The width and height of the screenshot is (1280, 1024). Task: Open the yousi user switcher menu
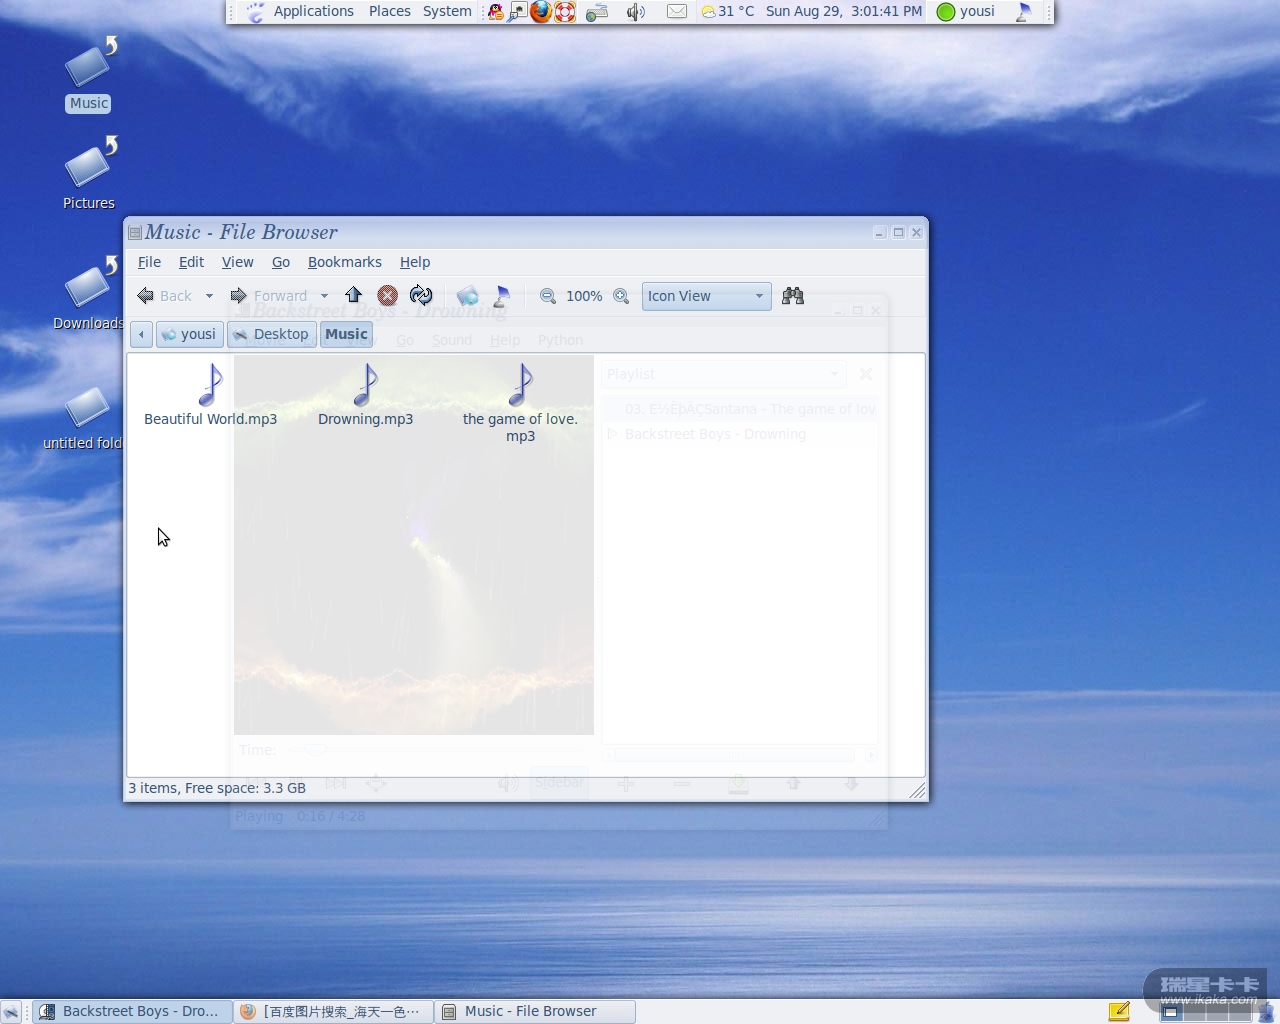click(966, 12)
